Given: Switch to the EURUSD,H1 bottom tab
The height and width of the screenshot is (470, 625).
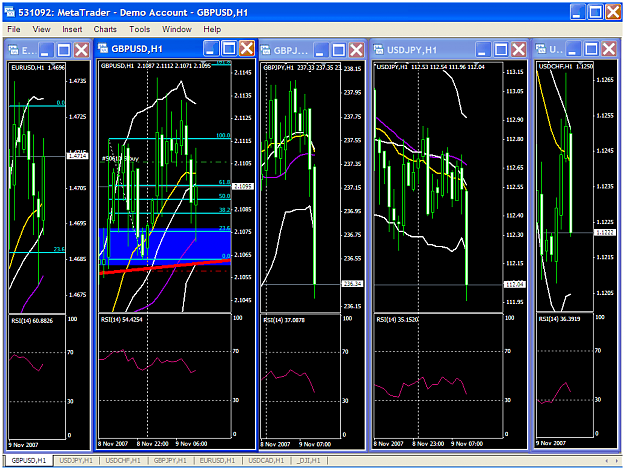Looking at the screenshot, I should [217, 460].
